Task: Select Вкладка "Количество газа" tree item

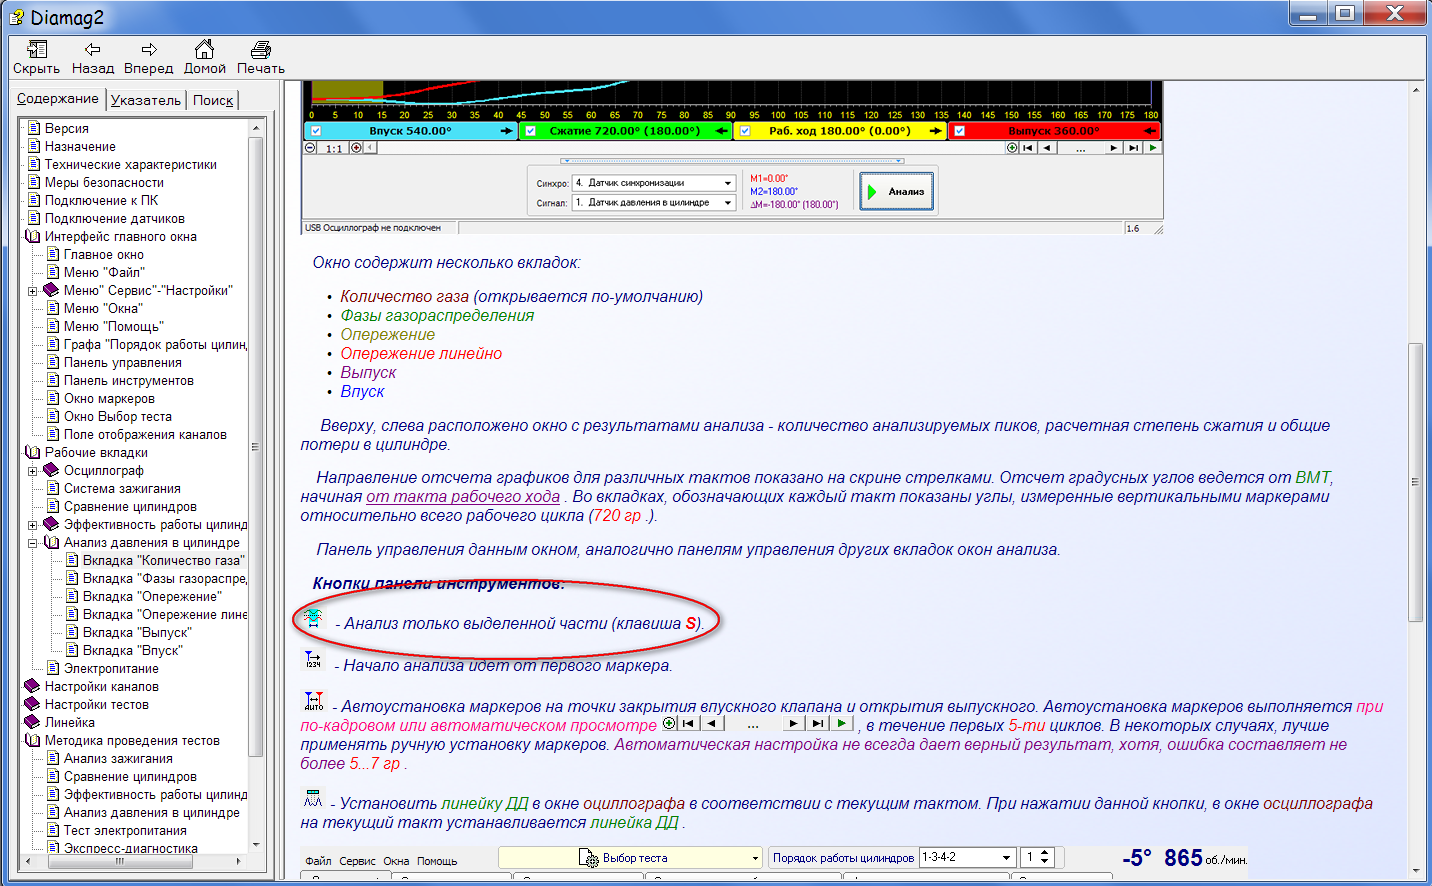Action: 163,561
